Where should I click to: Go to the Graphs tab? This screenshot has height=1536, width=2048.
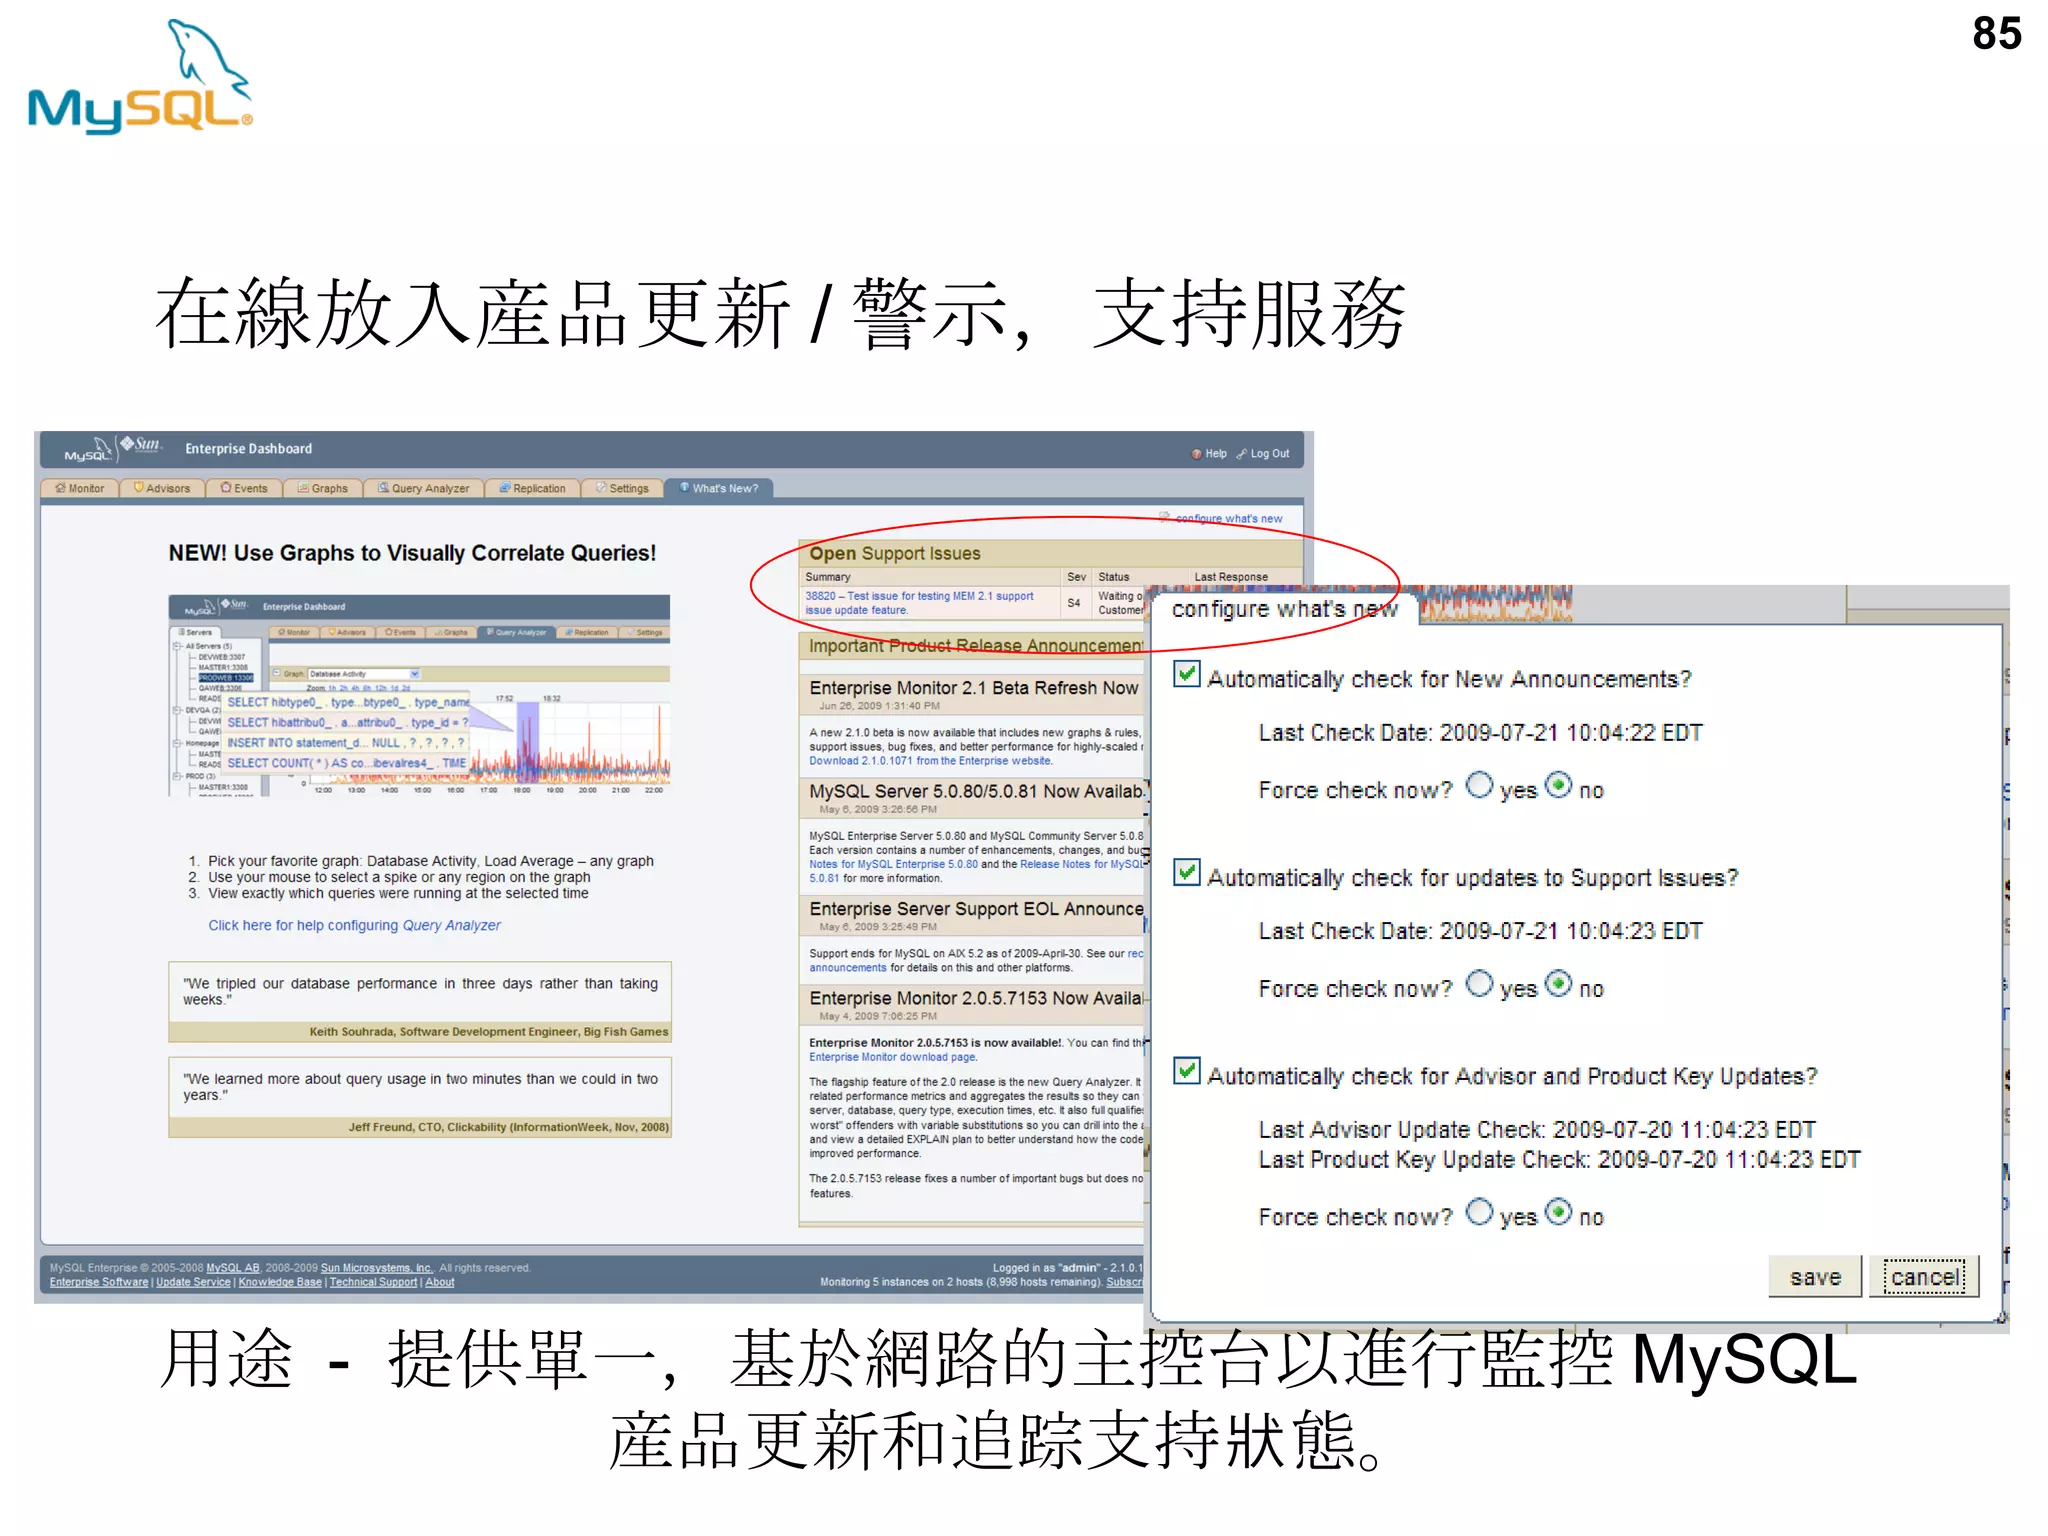click(x=323, y=488)
